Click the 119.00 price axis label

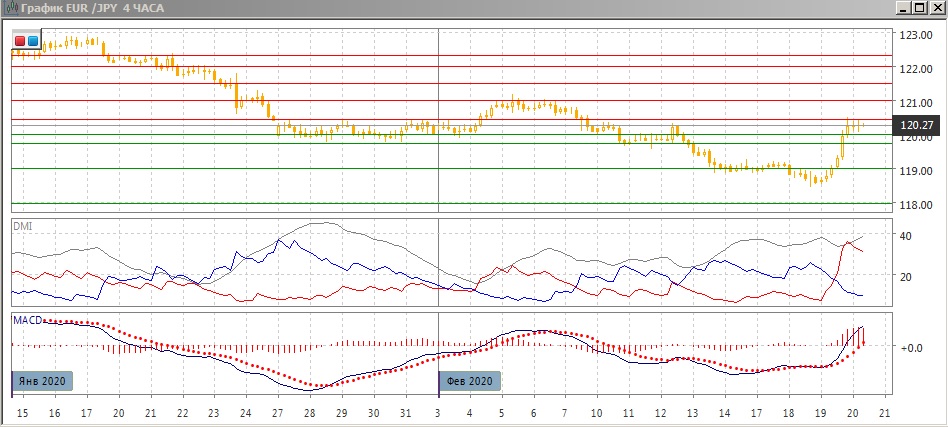tap(916, 171)
